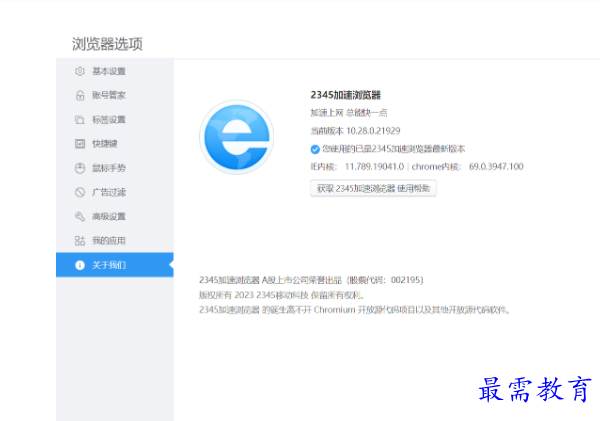Click the apps grid icon beside 我的应用

tap(80, 241)
